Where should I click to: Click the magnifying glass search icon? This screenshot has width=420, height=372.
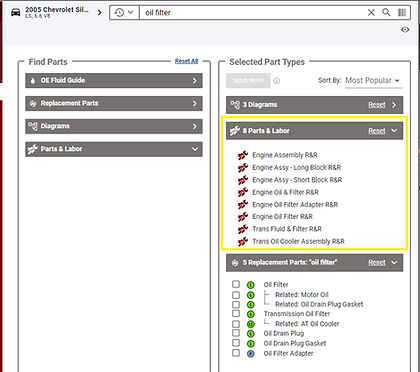coord(386,12)
